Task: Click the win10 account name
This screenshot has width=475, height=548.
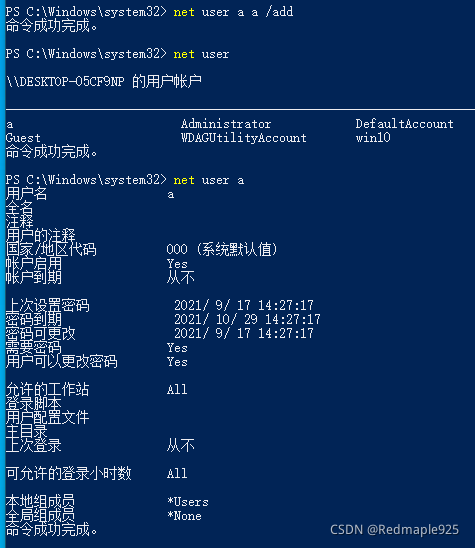Action: point(373,138)
